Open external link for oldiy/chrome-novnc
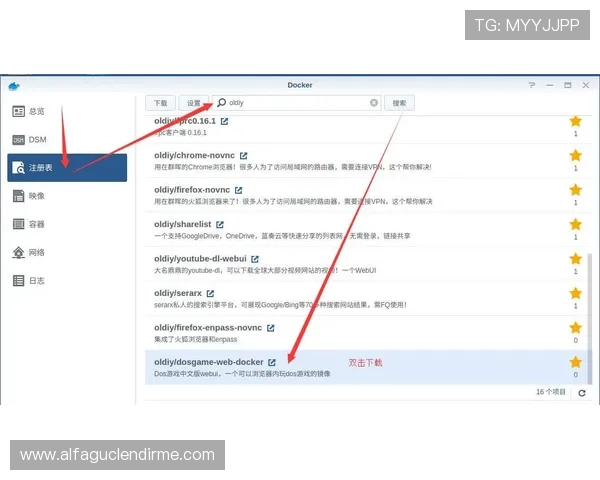 tap(243, 155)
